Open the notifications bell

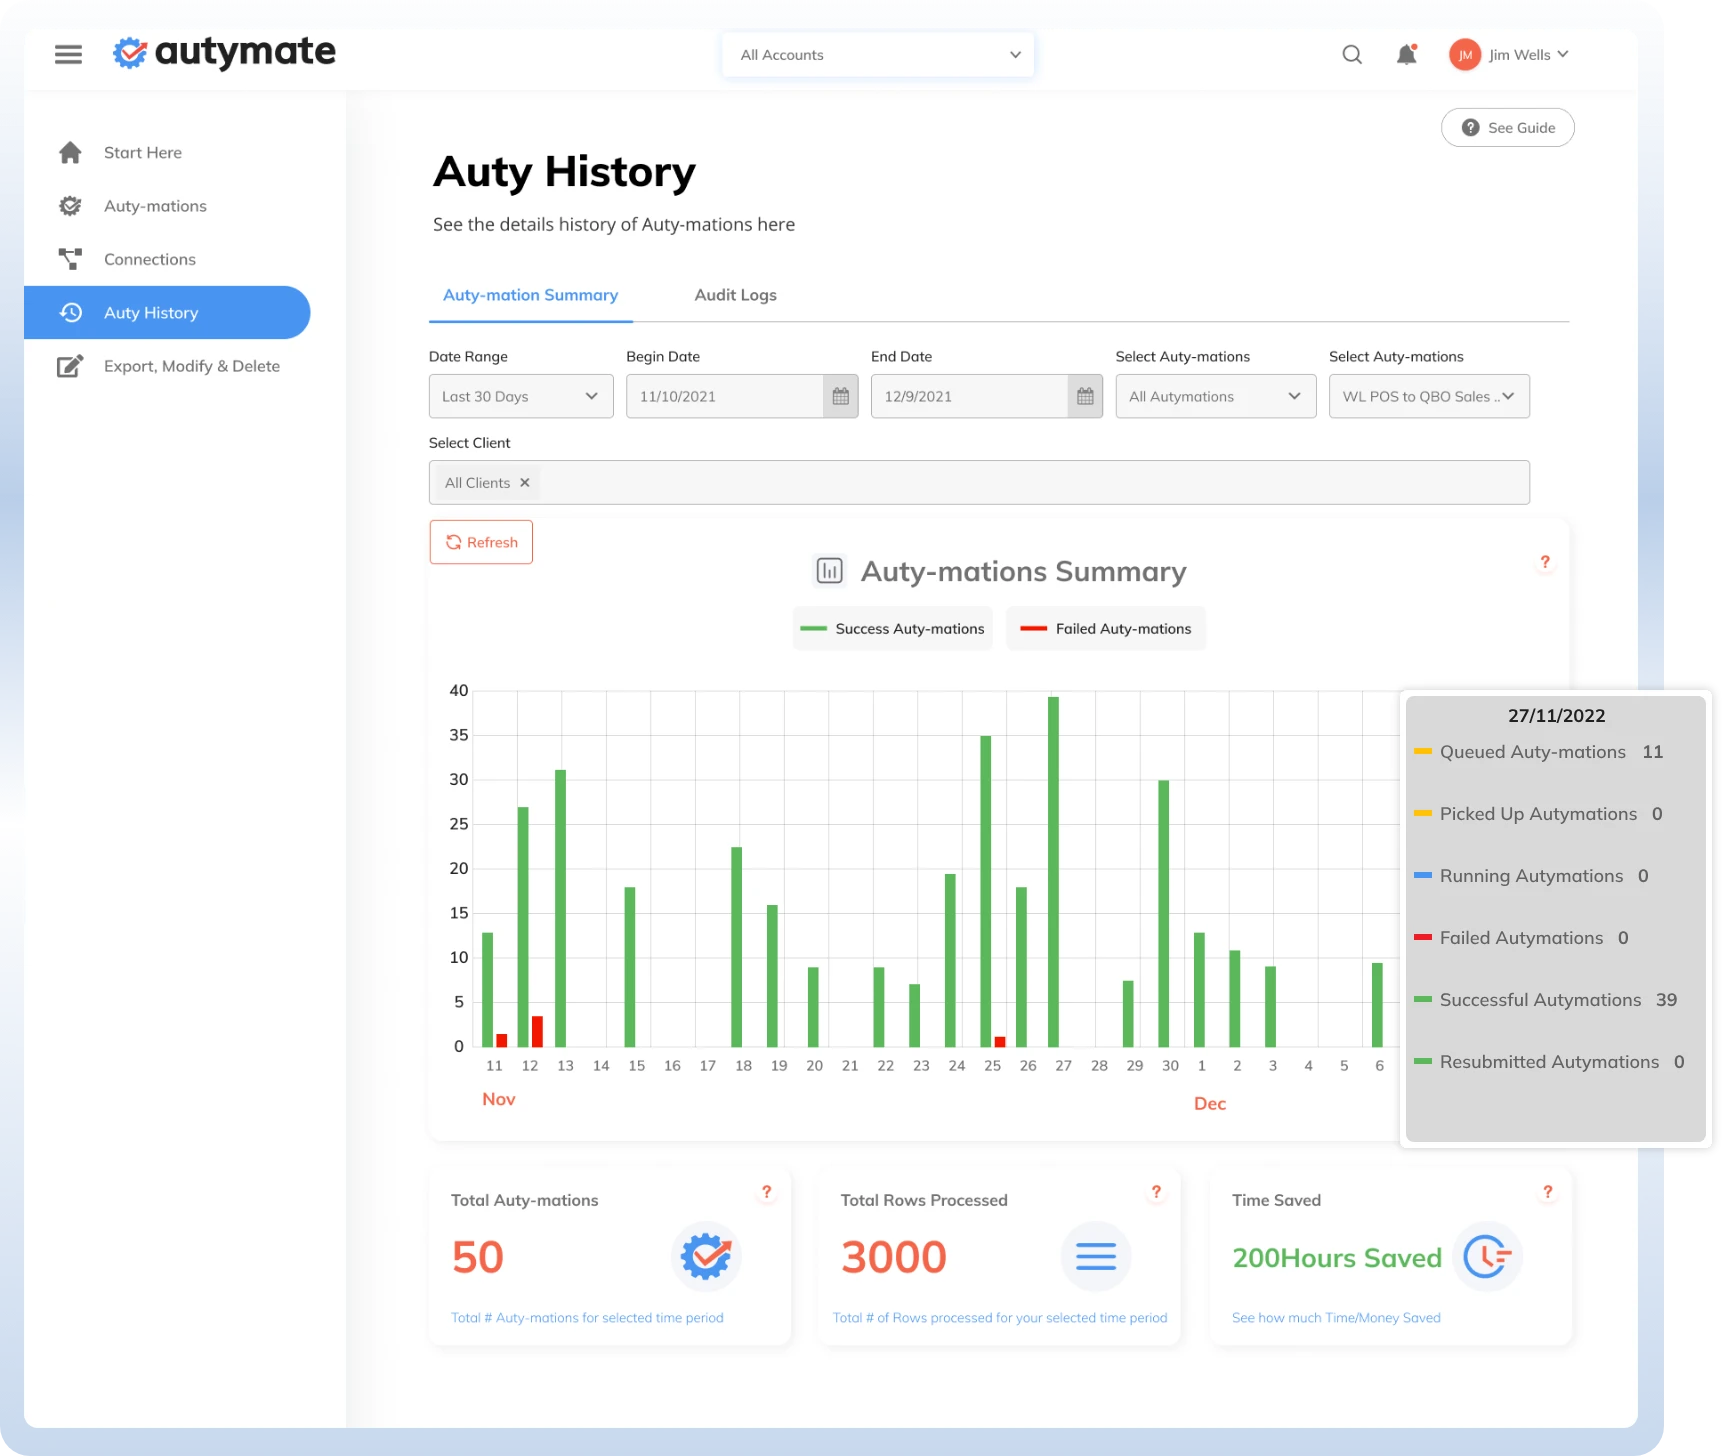pos(1406,55)
